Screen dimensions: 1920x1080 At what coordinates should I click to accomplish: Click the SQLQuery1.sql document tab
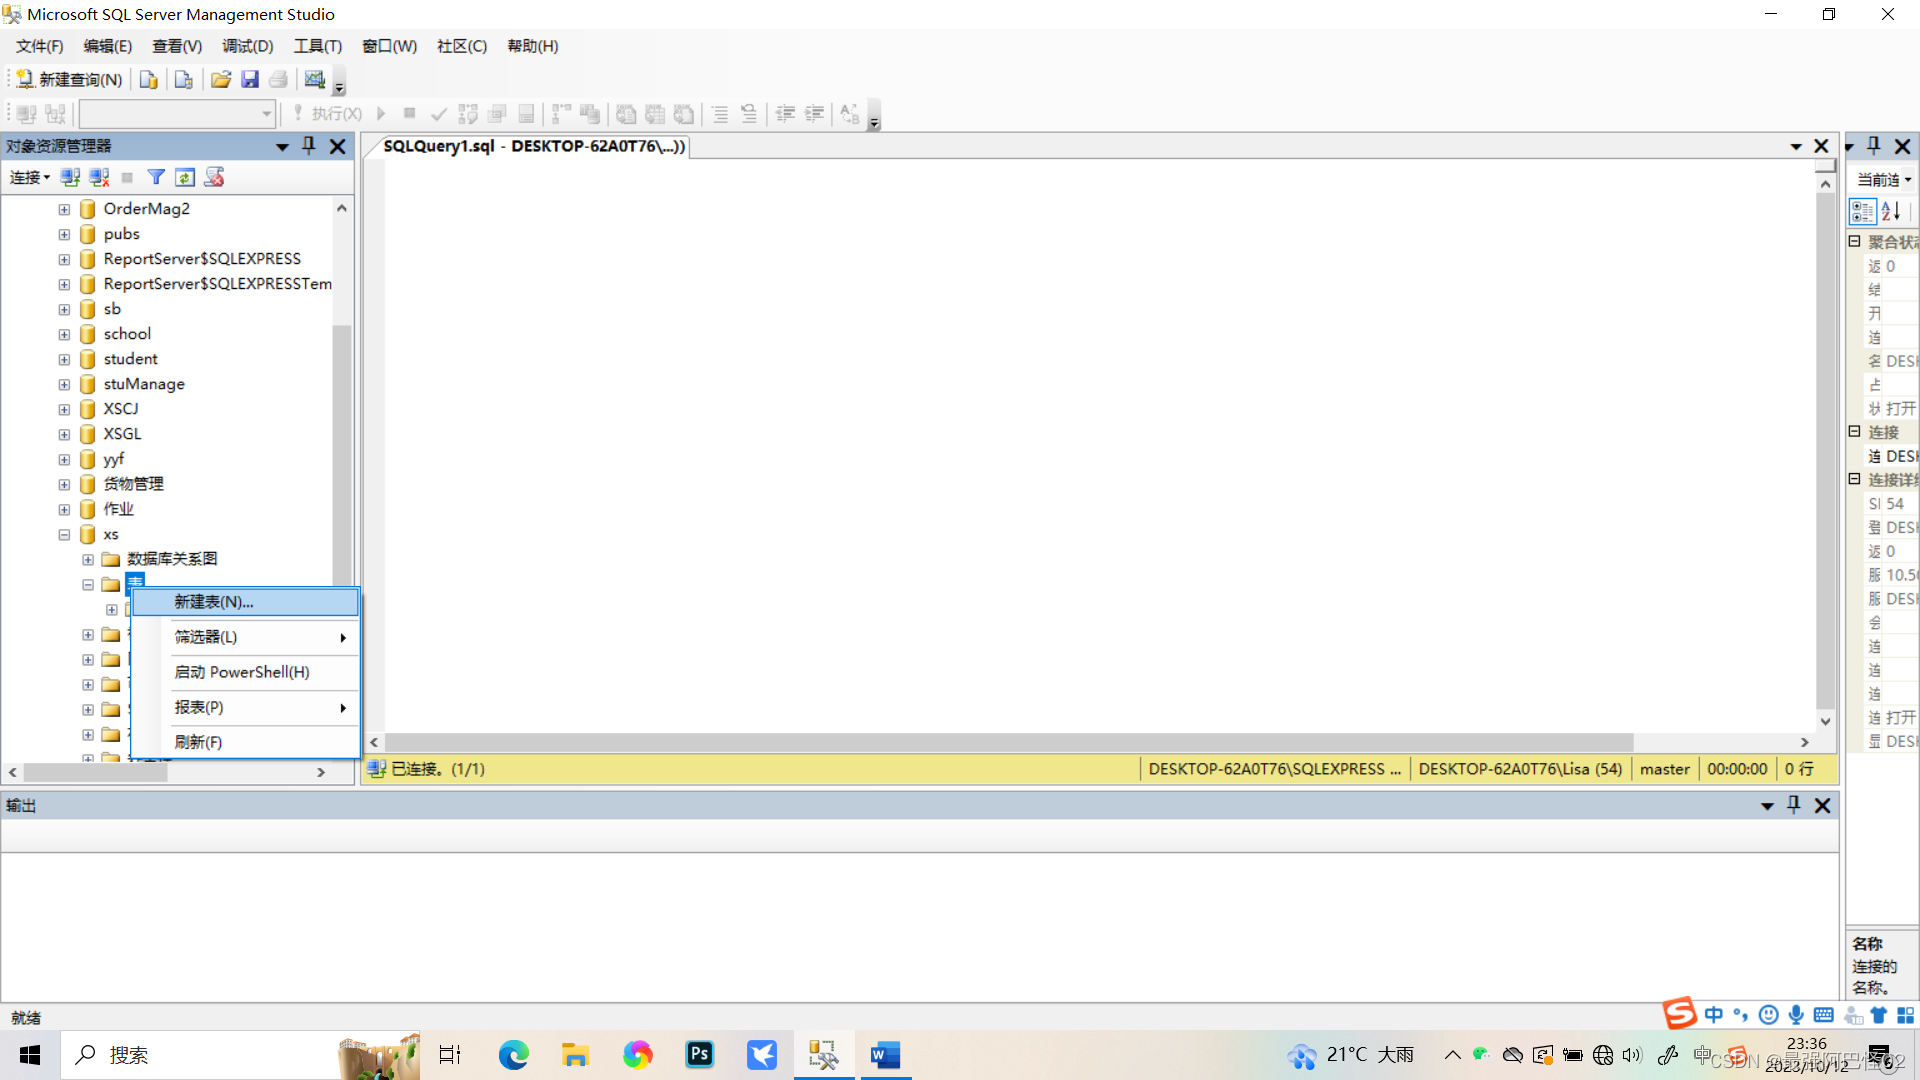coord(533,146)
